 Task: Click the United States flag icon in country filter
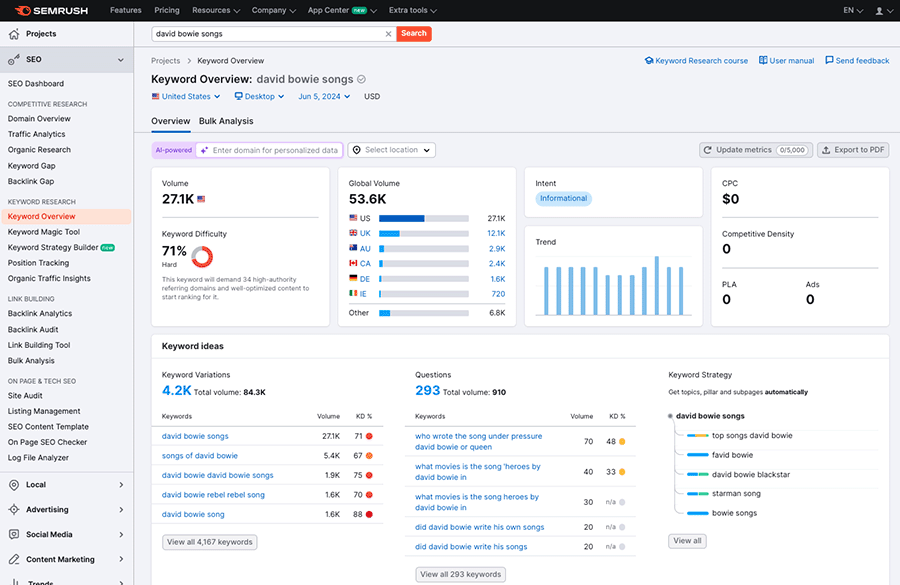coord(156,96)
